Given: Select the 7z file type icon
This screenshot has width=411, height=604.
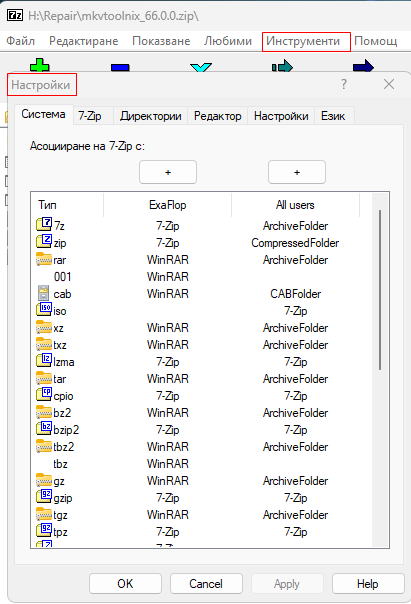Looking at the screenshot, I should coord(44,224).
